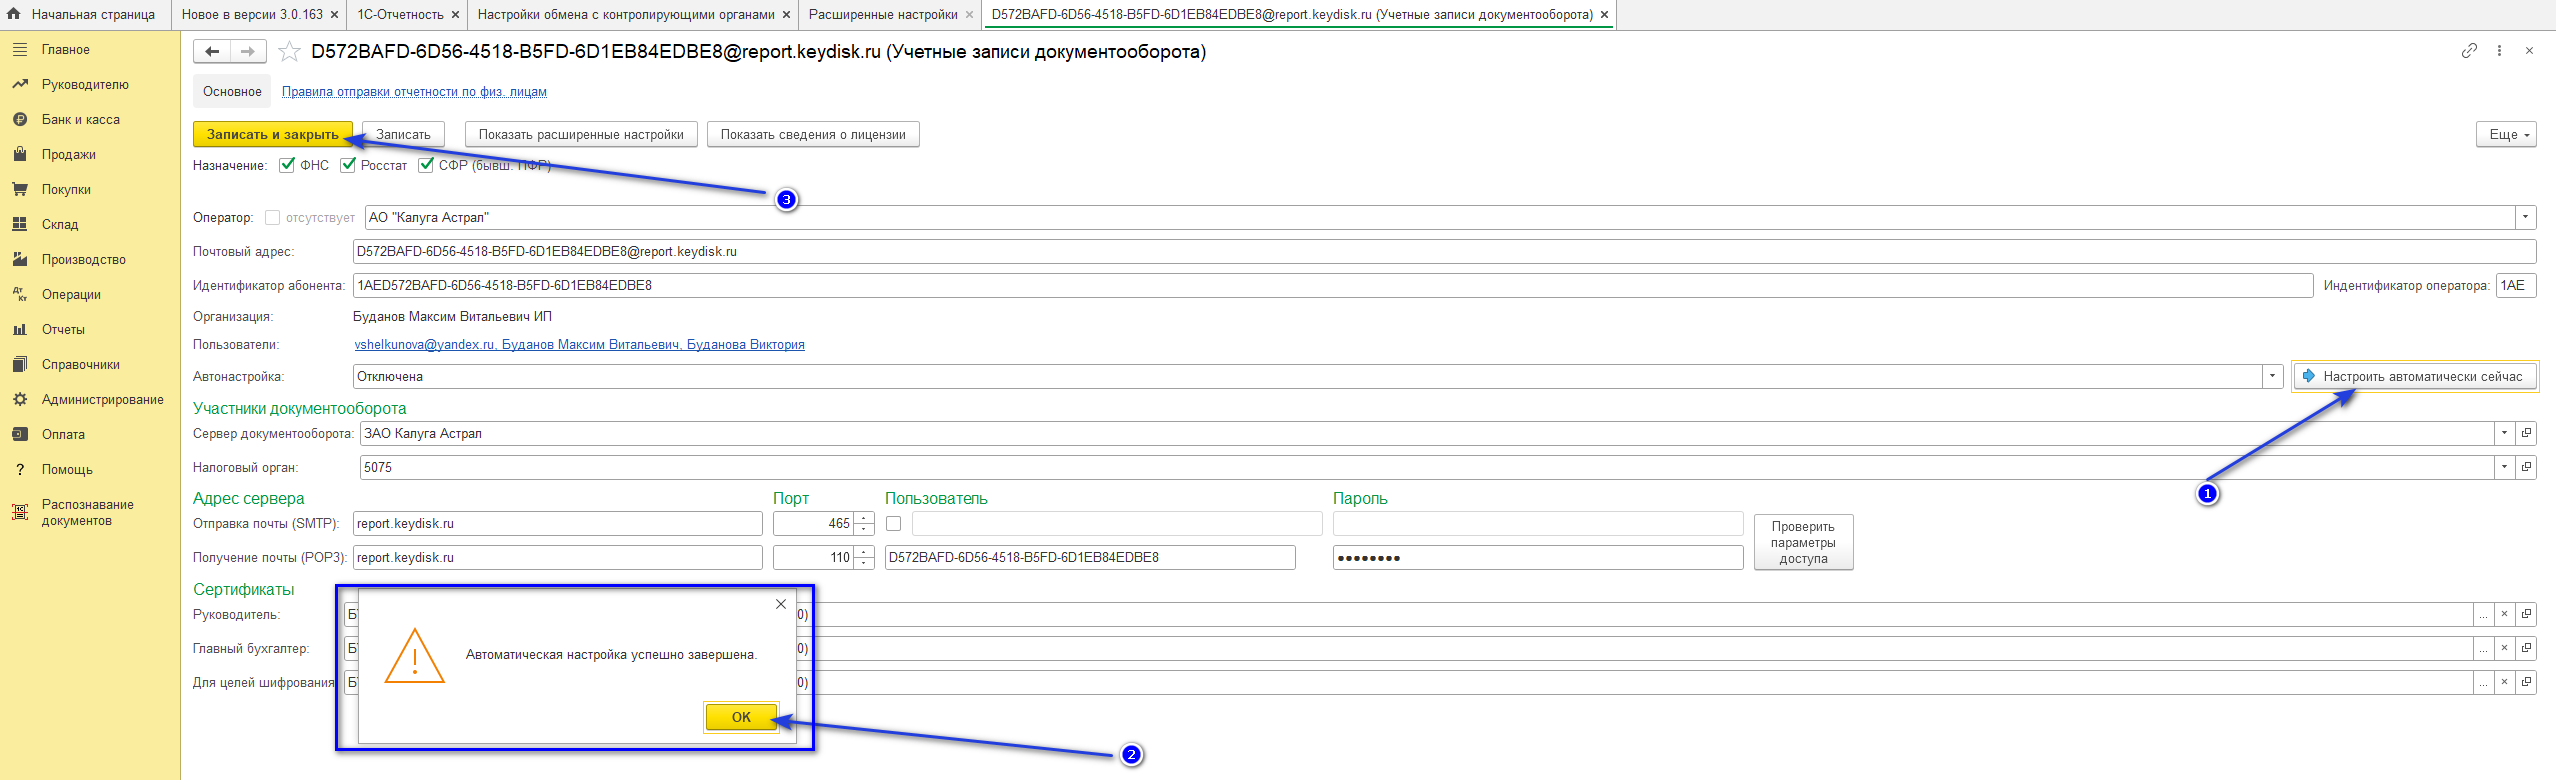Open the Еще menu

pyautogui.click(x=2508, y=135)
